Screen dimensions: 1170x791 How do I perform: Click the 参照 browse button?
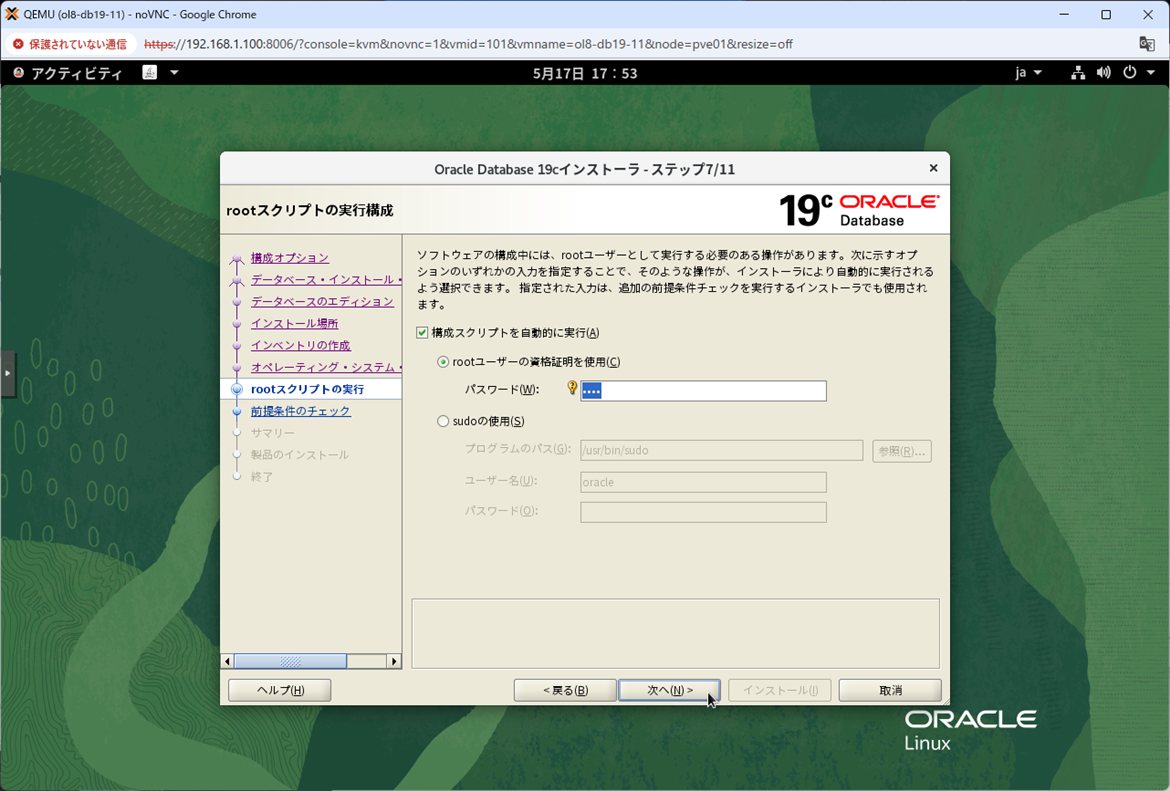pyautogui.click(x=901, y=451)
